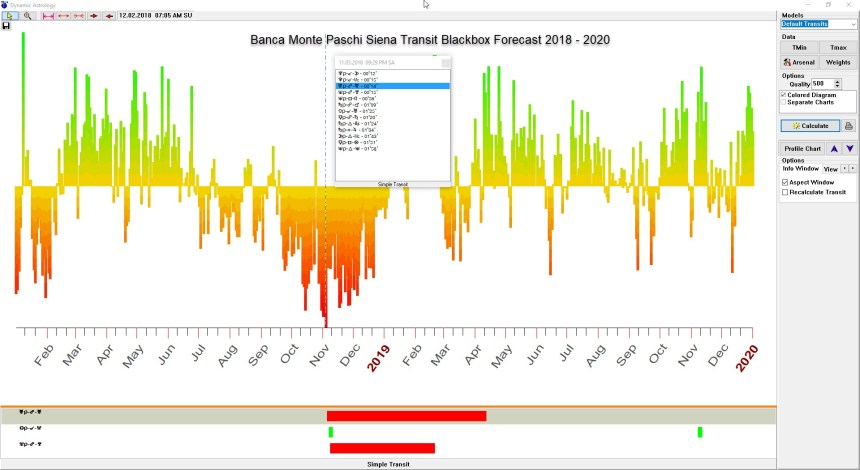The width and height of the screenshot is (860, 470).
Task: Click the long red bar in top aspect row
Action: coord(406,416)
